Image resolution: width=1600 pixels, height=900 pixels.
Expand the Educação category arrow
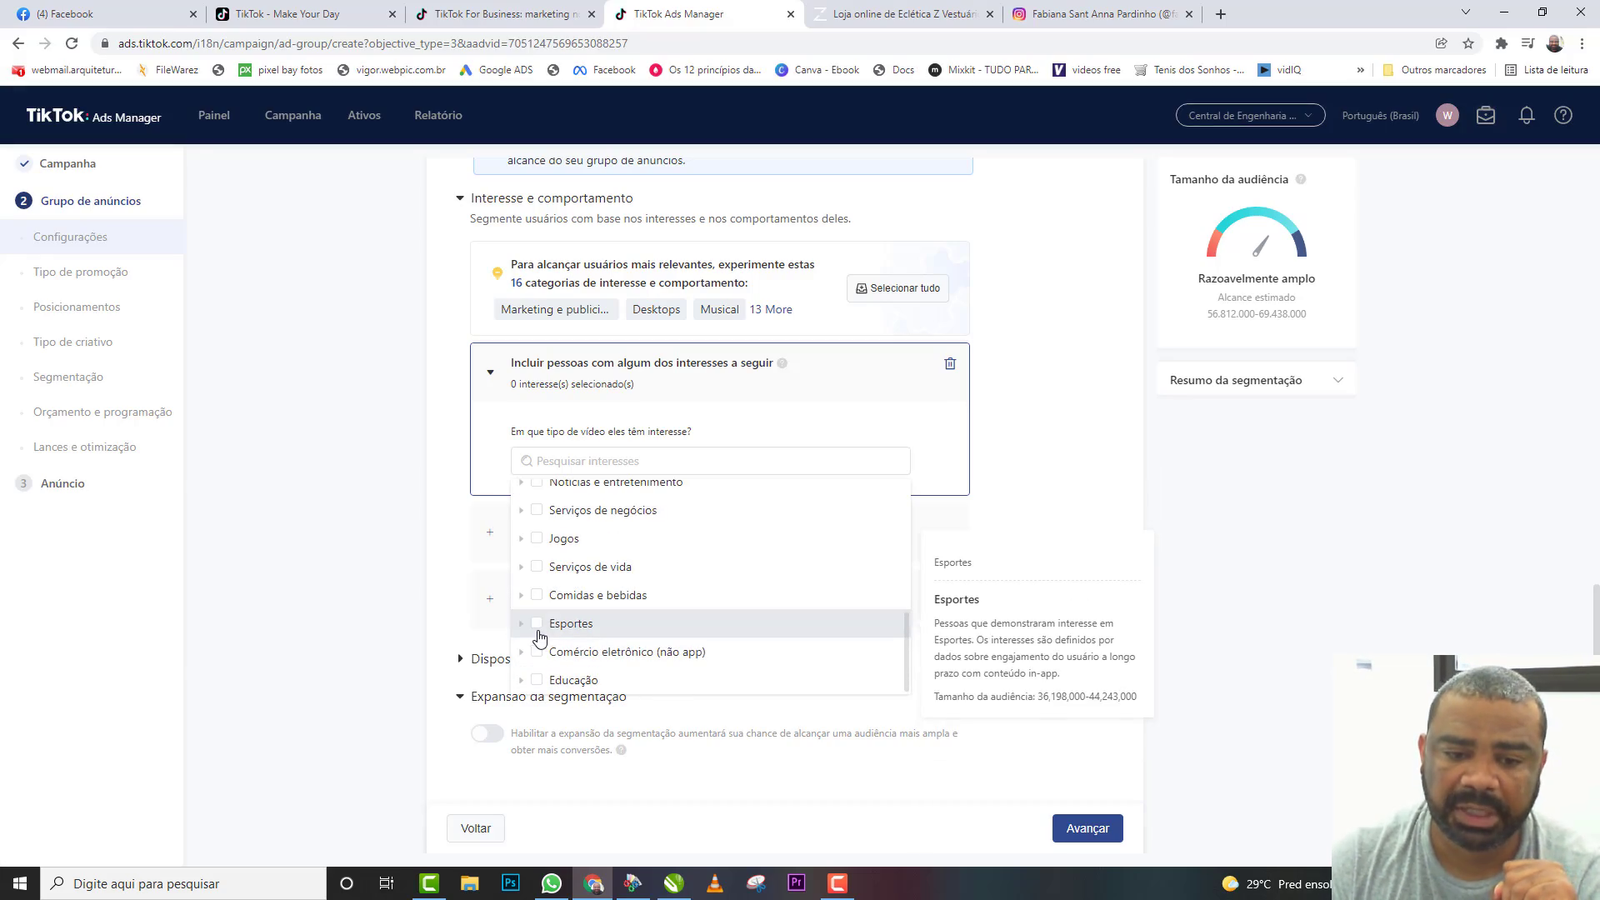click(x=521, y=680)
